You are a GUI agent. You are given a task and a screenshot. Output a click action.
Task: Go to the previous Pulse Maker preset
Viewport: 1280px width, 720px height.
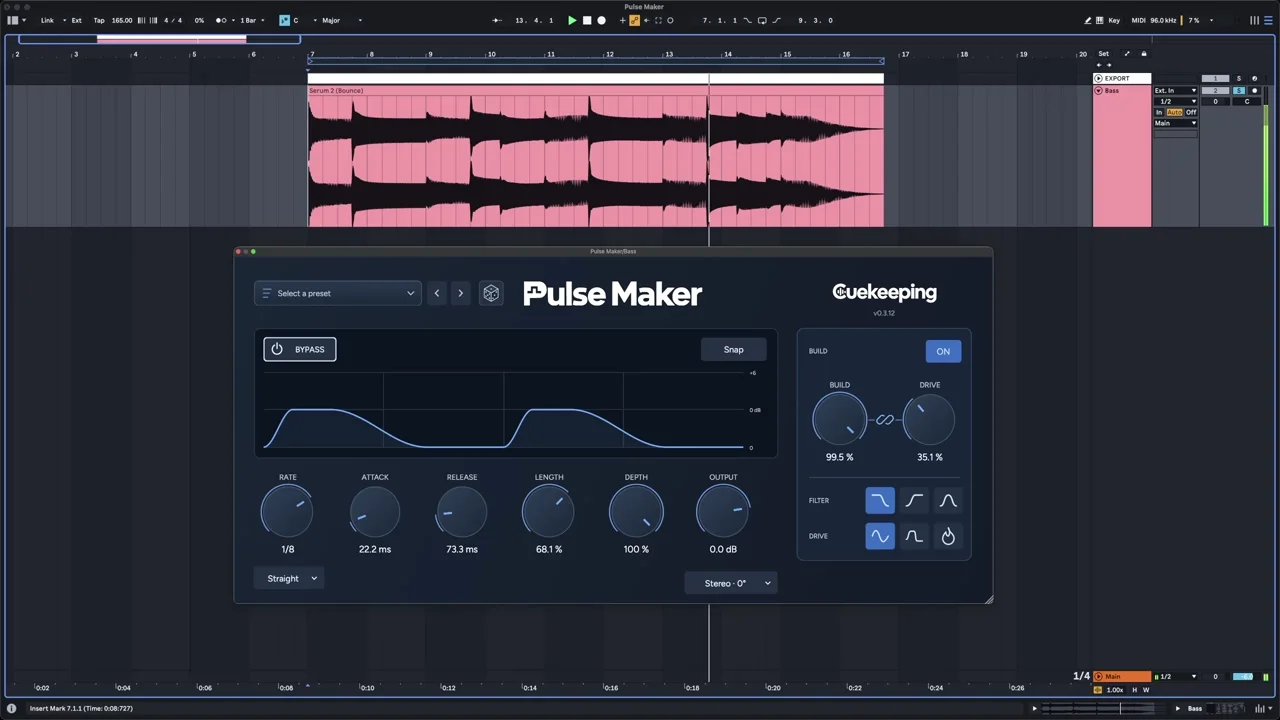click(437, 293)
